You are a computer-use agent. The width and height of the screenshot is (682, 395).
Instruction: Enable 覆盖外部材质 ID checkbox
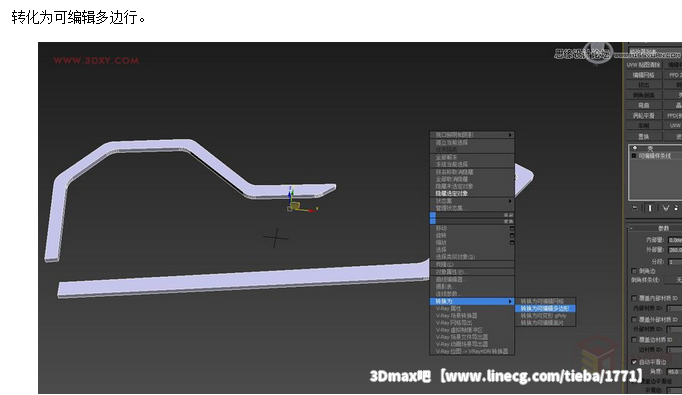634,319
